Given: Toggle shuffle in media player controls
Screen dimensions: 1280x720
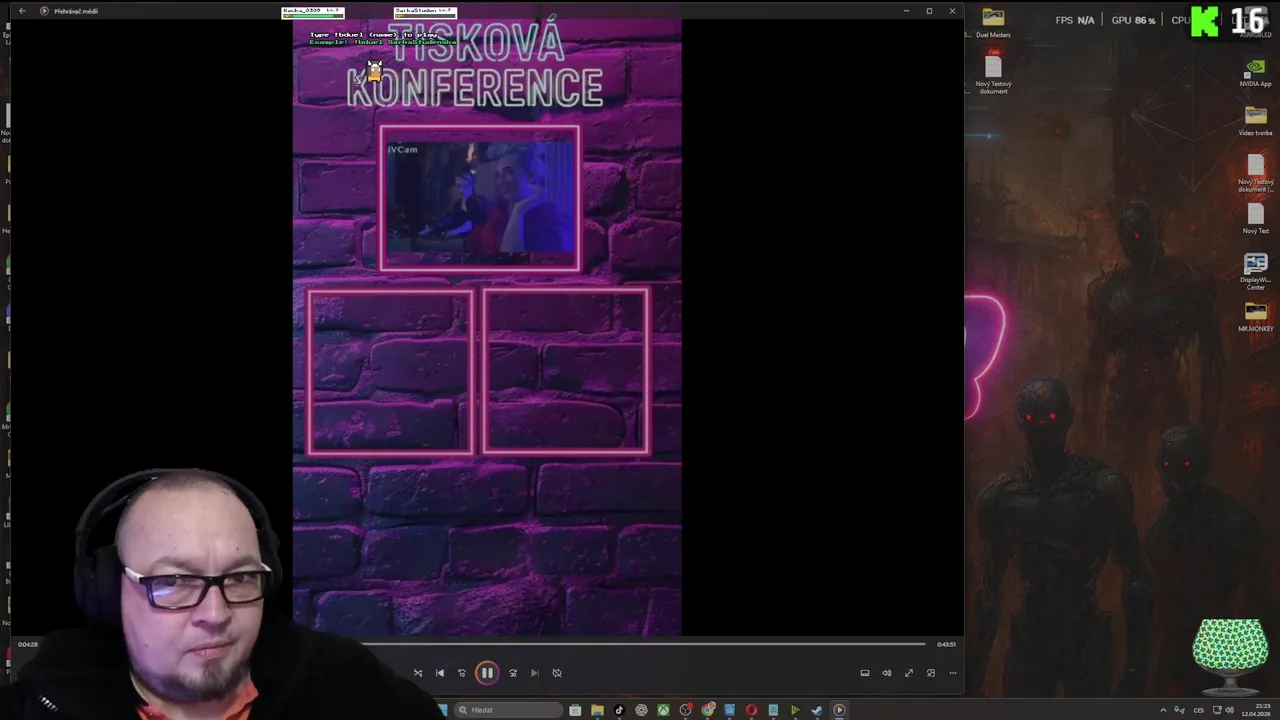Looking at the screenshot, I should [418, 673].
